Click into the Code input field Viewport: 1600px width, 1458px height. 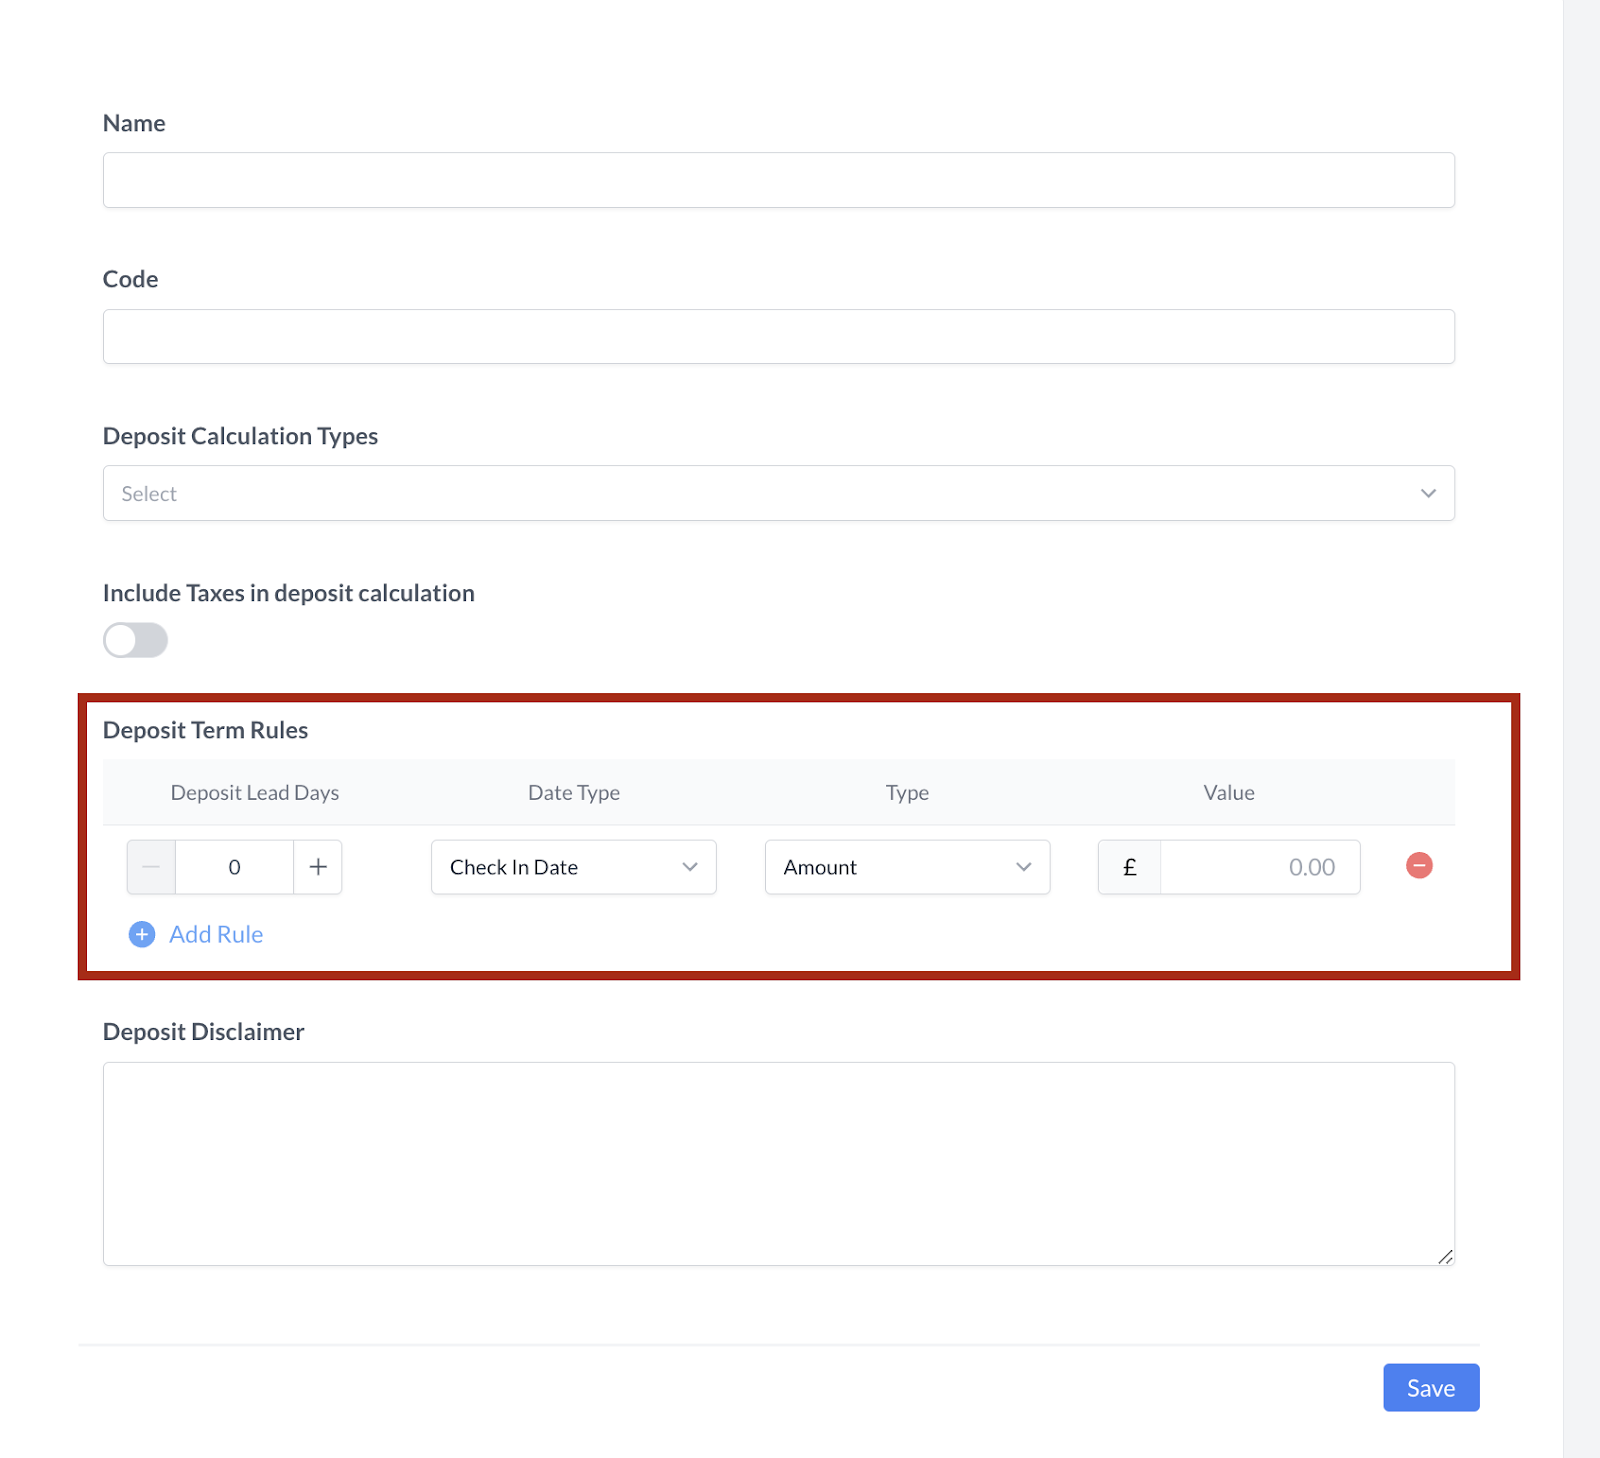pyautogui.click(x=778, y=336)
